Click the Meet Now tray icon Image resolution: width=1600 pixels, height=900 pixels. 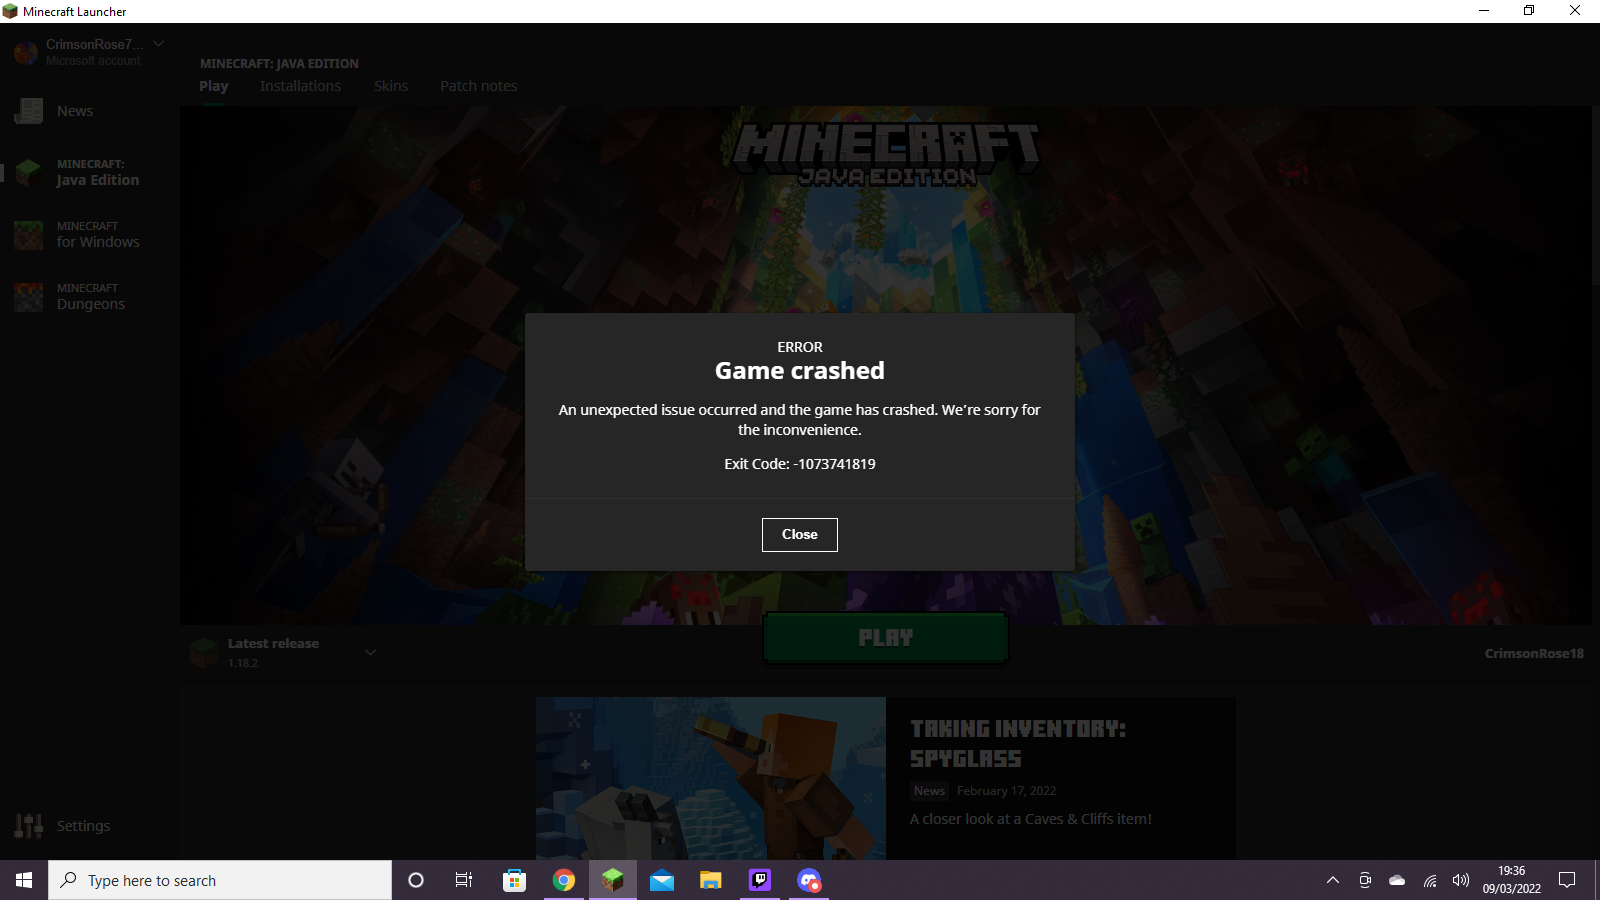pyautogui.click(x=1365, y=880)
